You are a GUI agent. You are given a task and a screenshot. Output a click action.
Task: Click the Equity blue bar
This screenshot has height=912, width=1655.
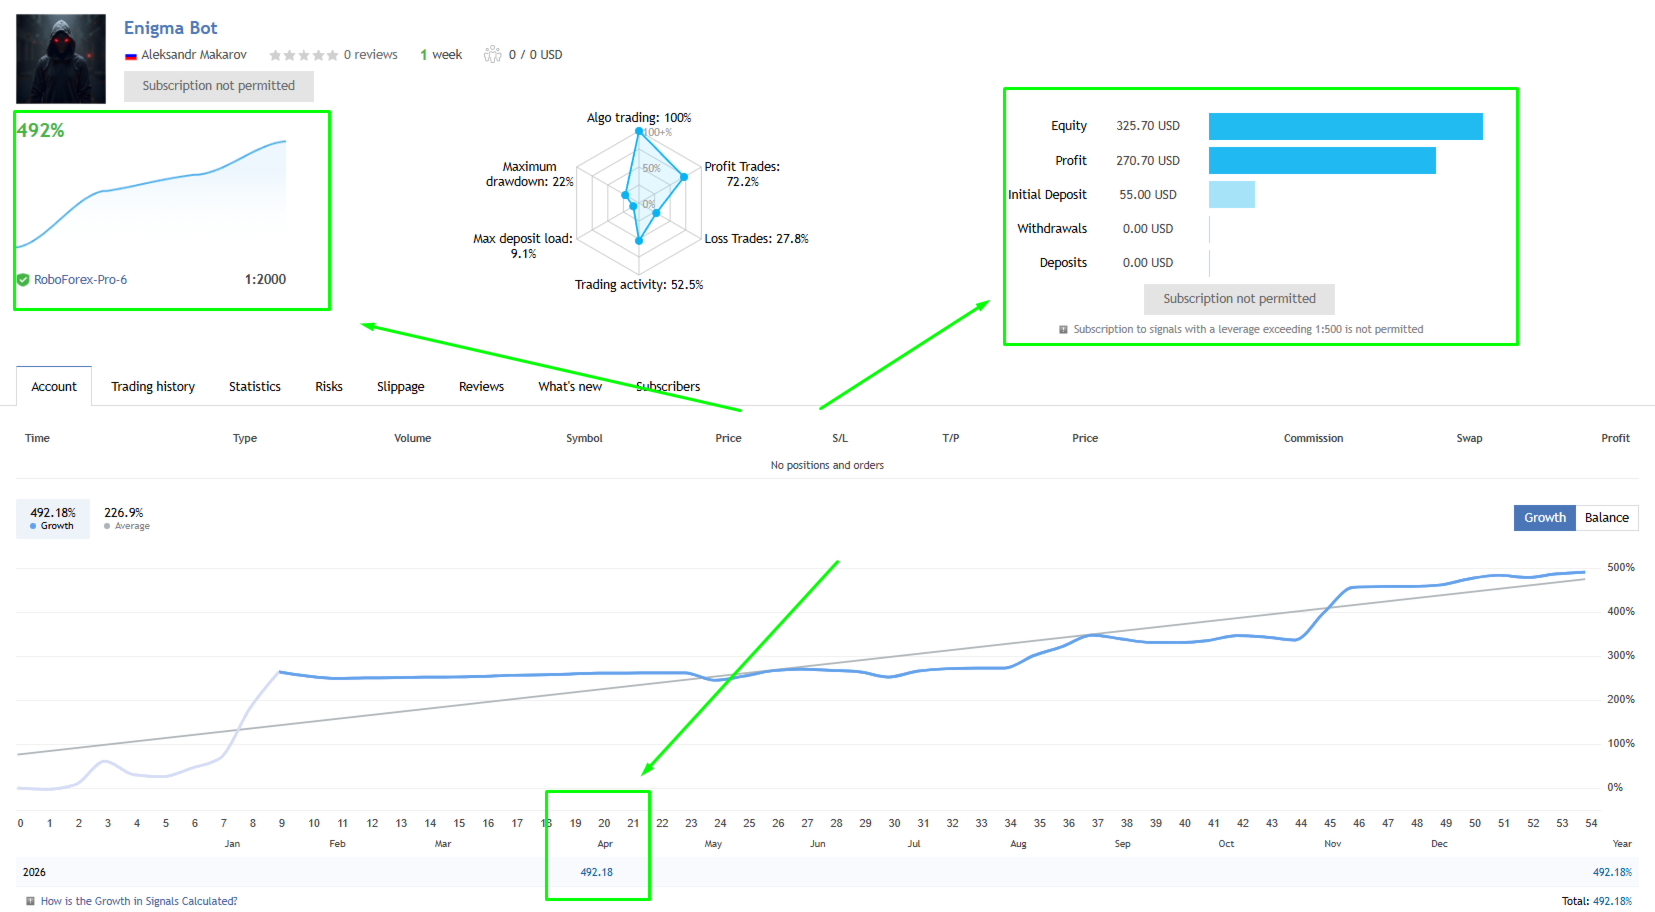coord(1346,126)
